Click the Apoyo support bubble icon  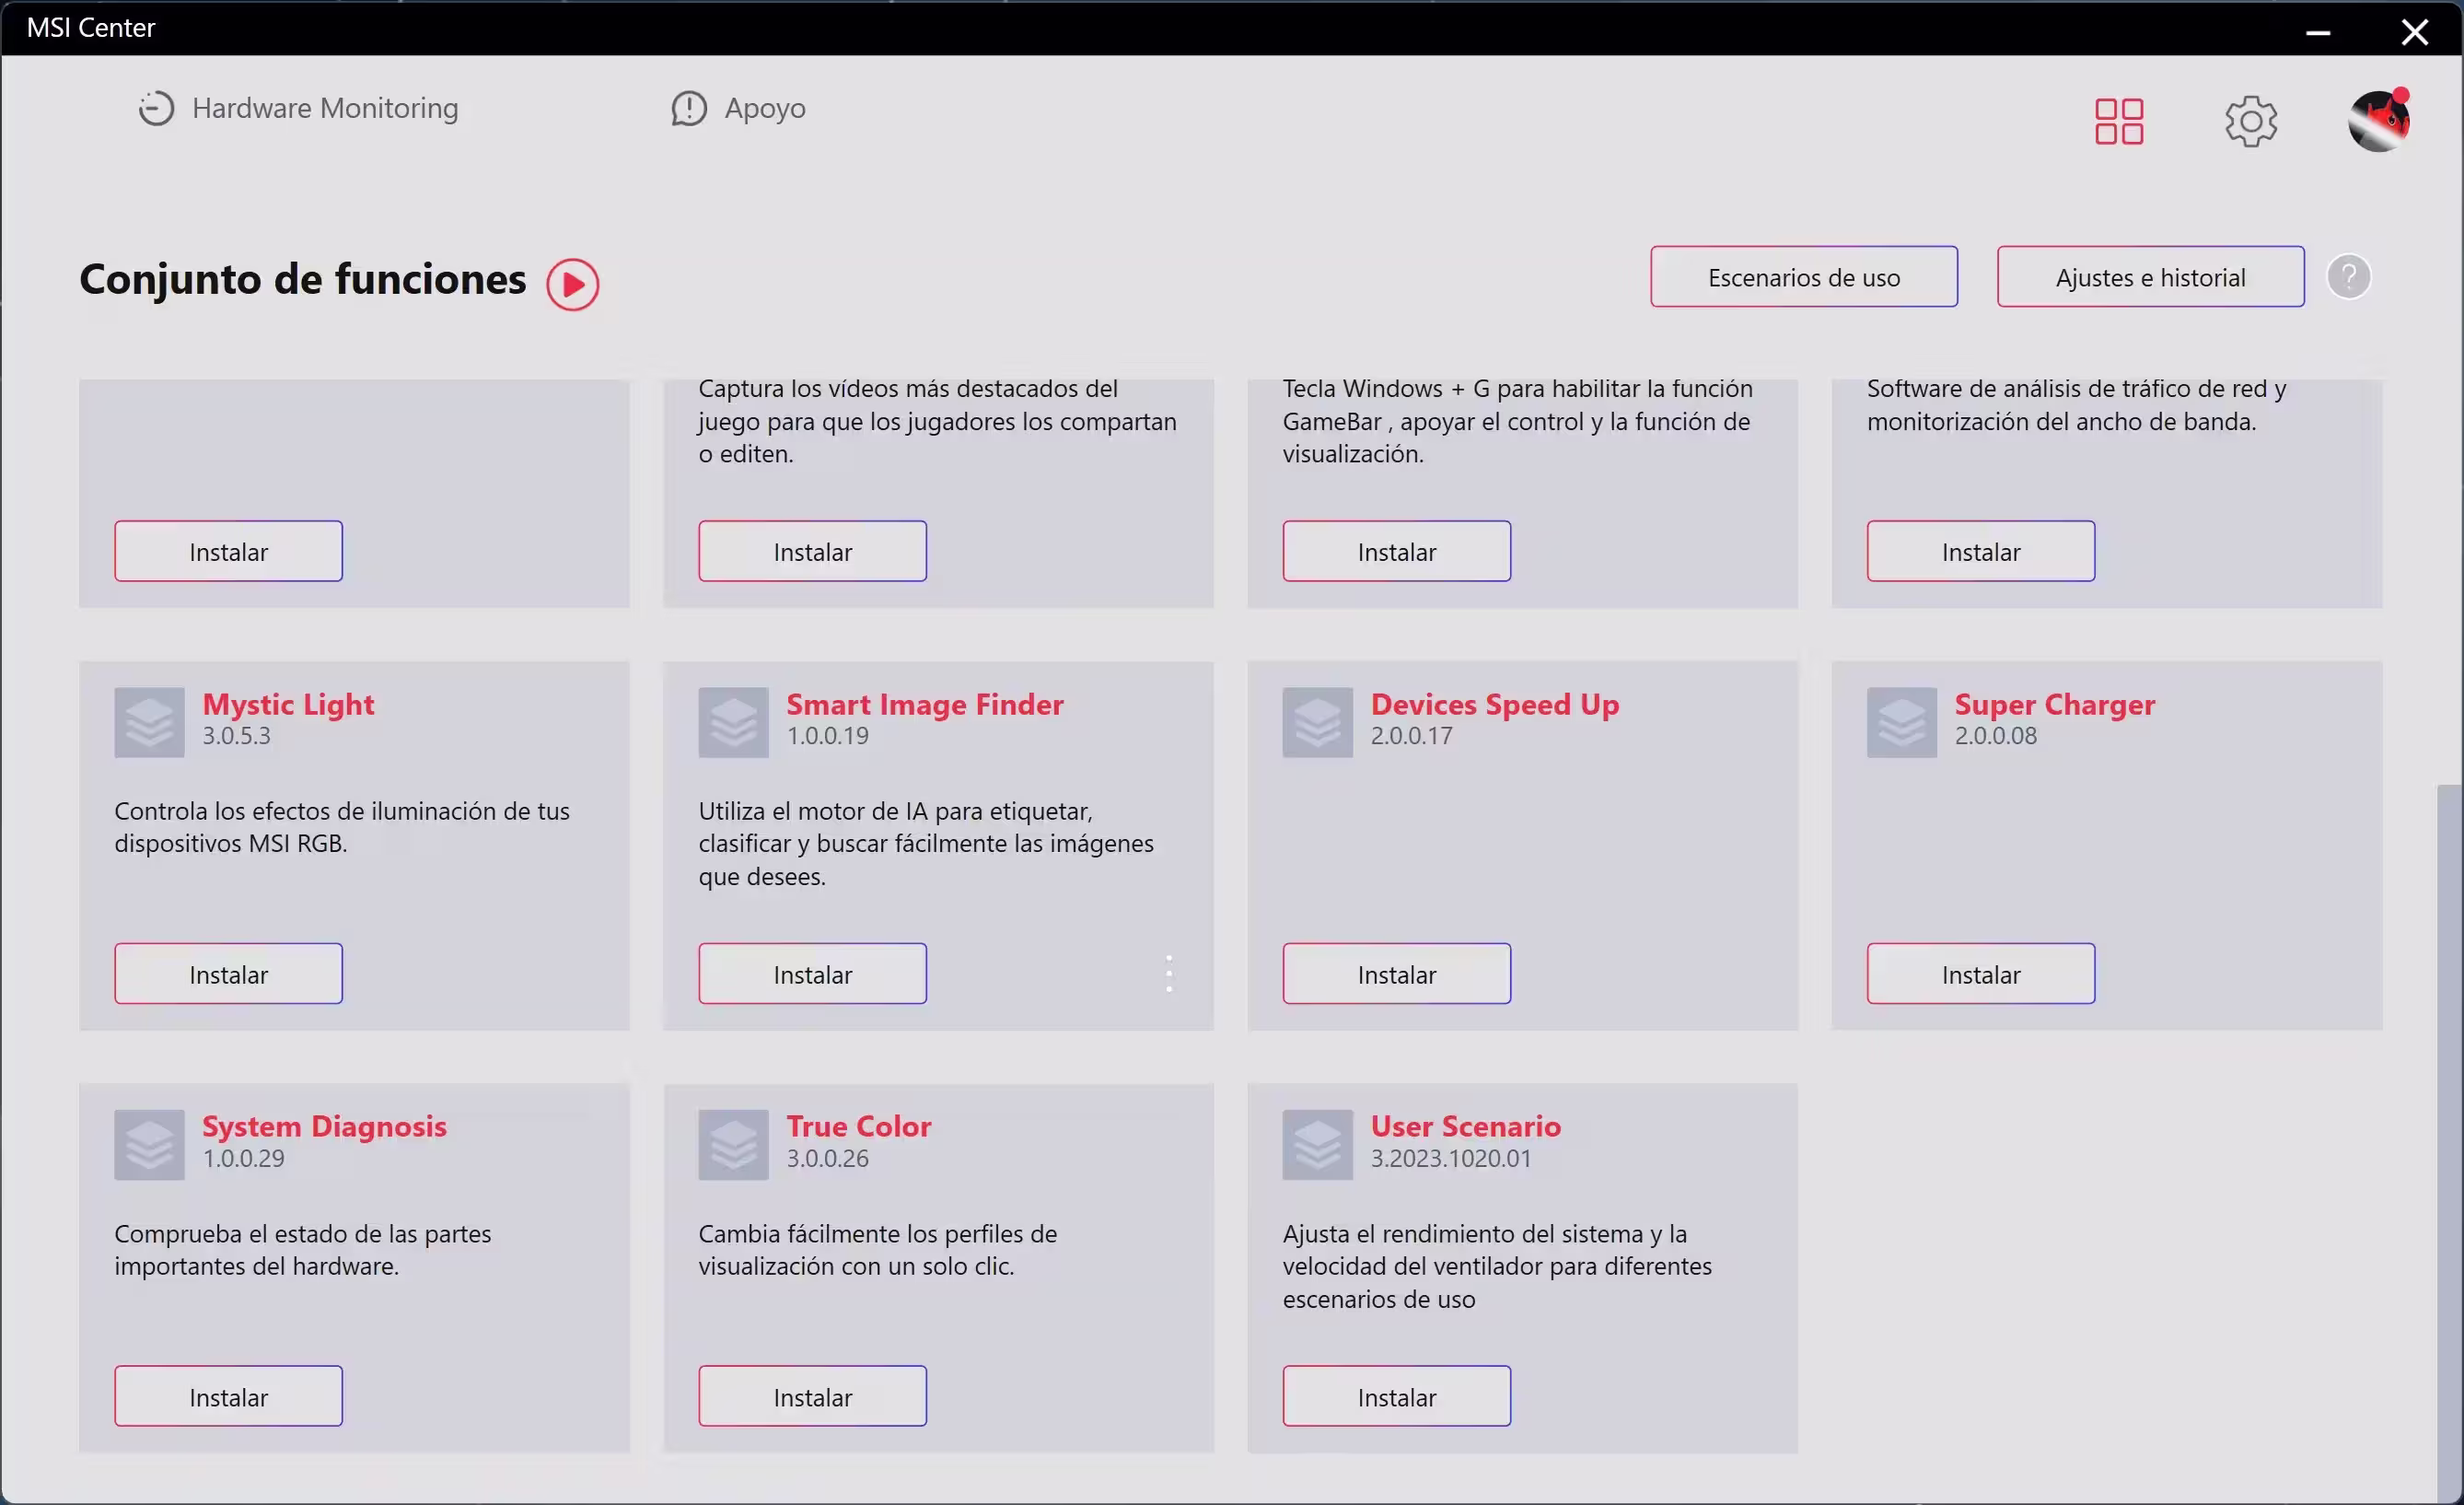tap(689, 108)
